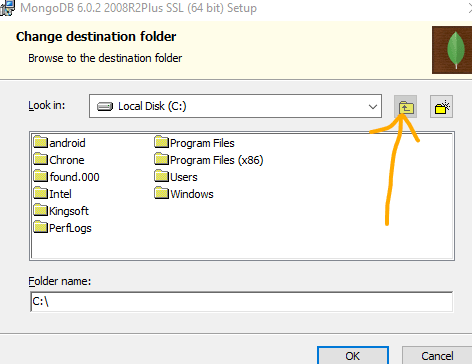Select the Program Files folder icon

162,142
